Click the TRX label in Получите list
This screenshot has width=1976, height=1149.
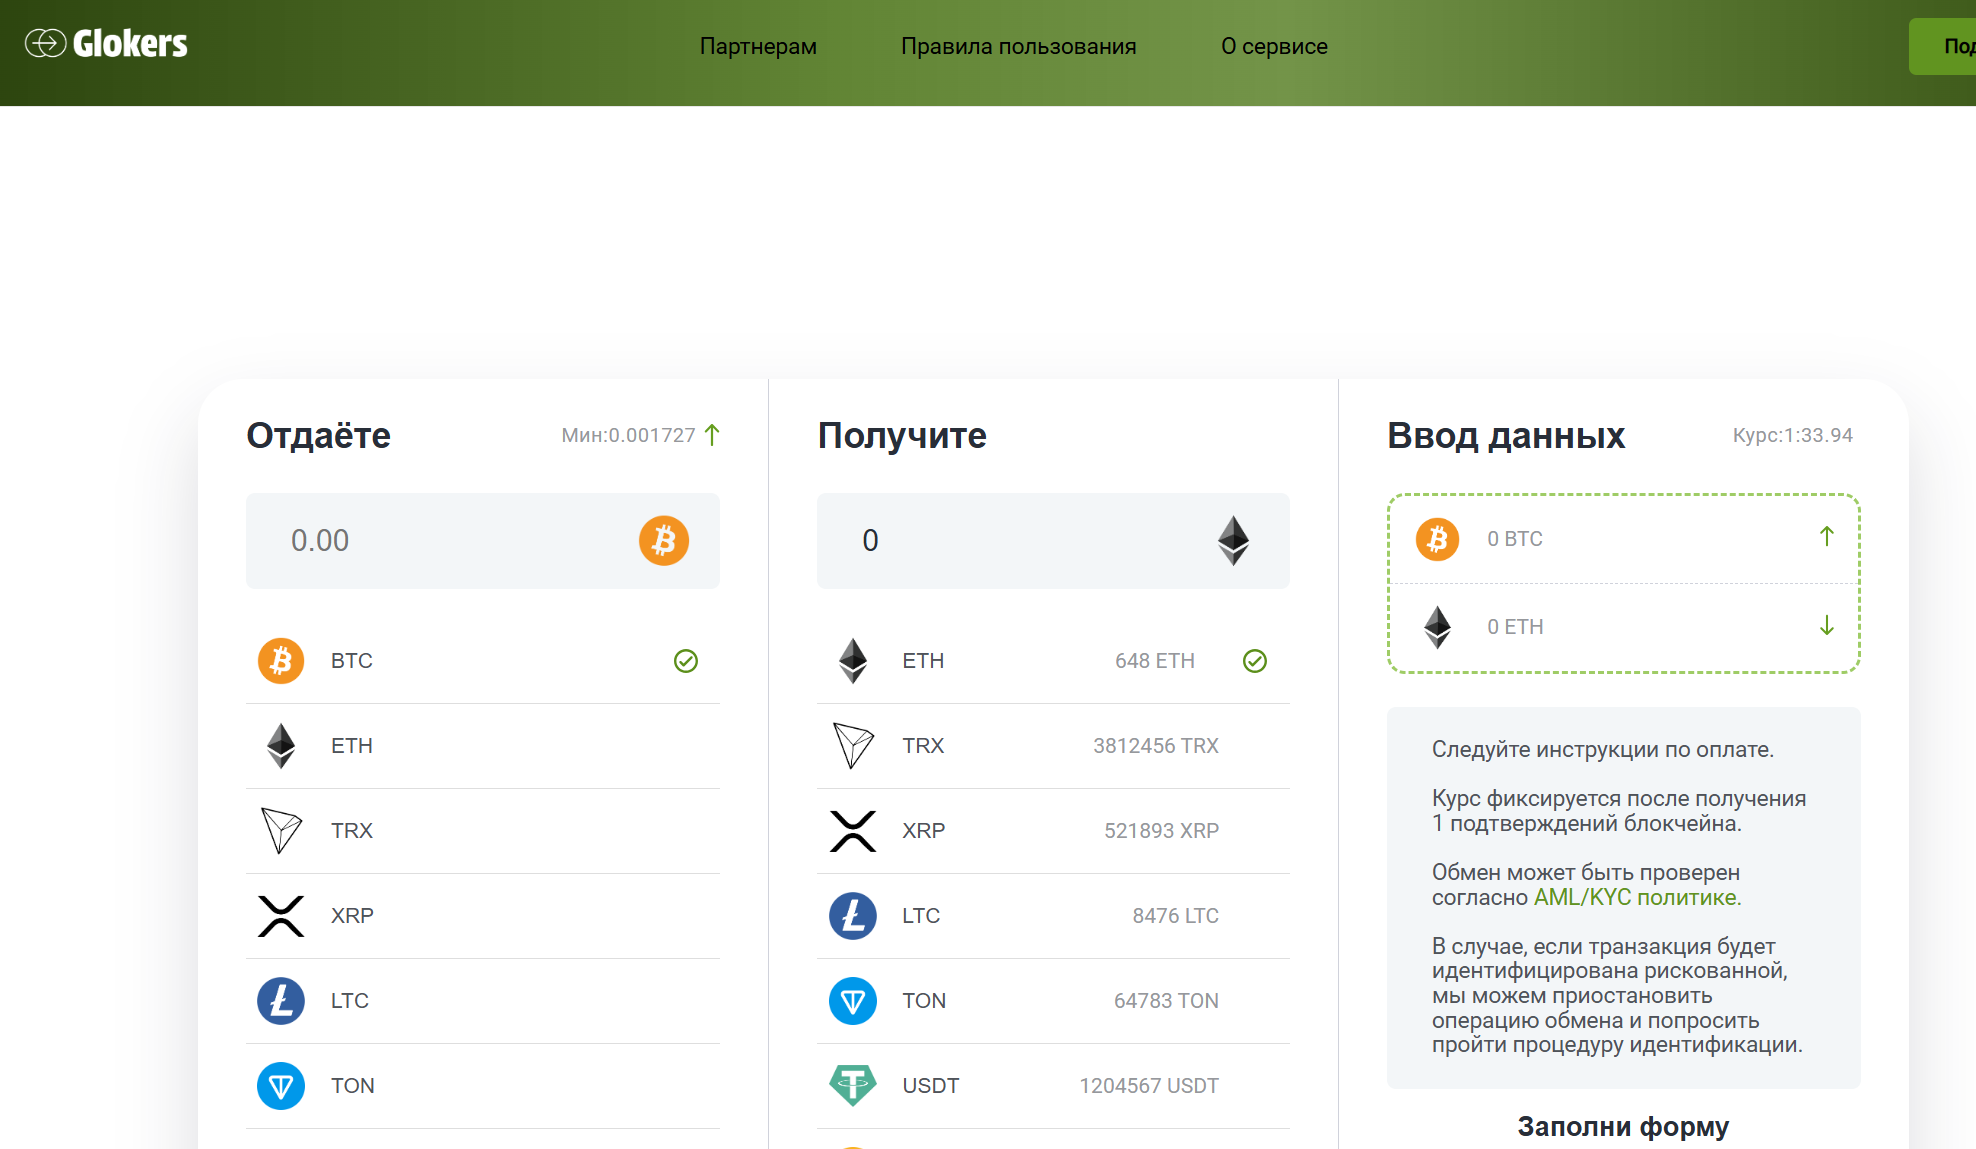tap(923, 746)
